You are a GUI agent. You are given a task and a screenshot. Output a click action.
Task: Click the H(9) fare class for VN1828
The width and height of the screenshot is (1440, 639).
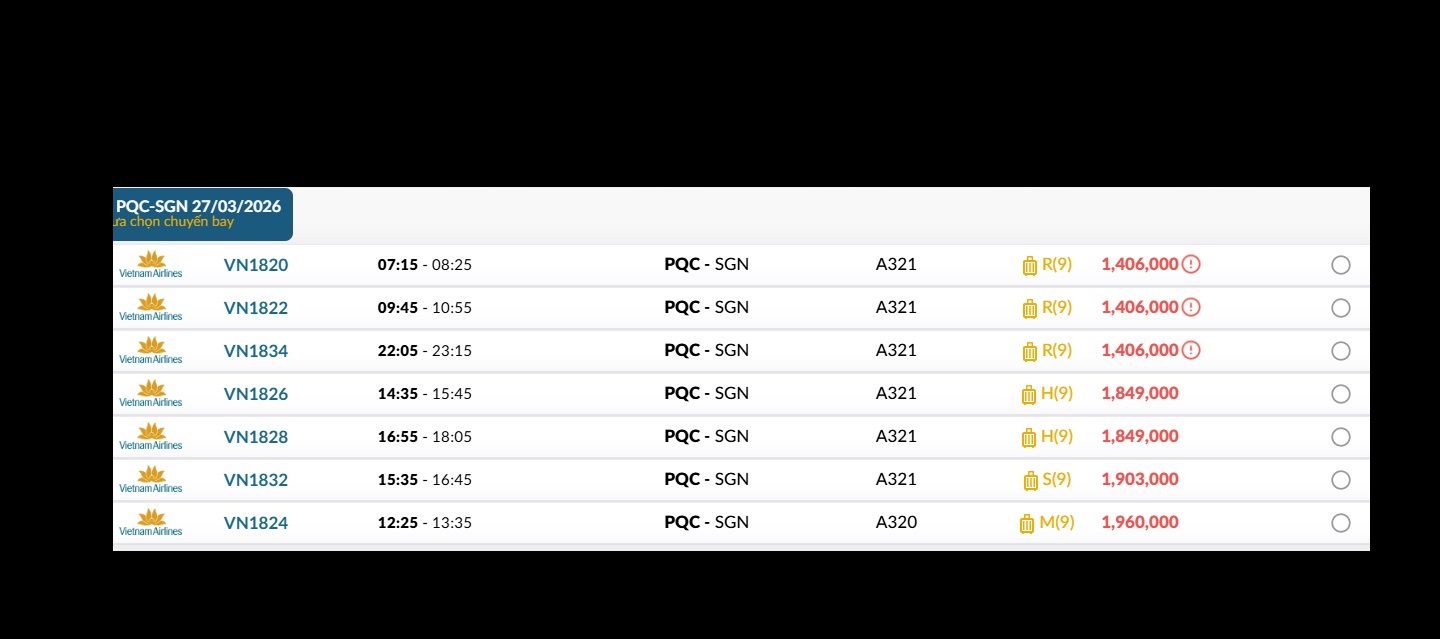pyautogui.click(x=1057, y=437)
